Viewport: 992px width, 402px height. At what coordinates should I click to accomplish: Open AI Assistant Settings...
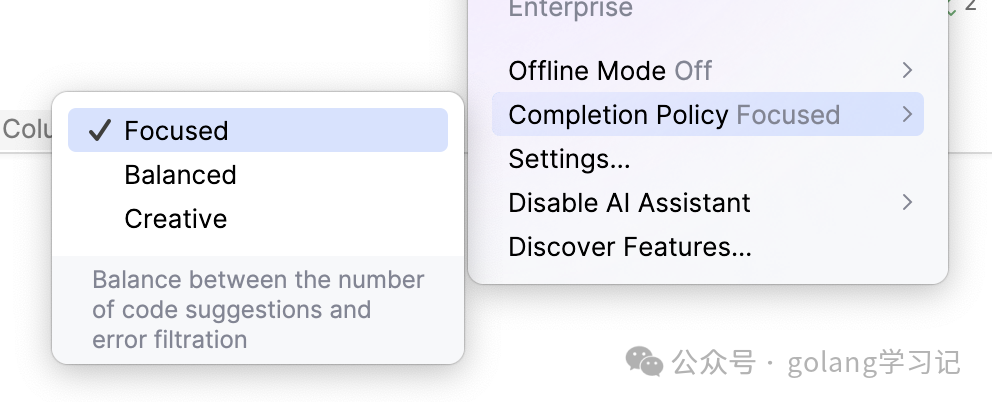(569, 159)
